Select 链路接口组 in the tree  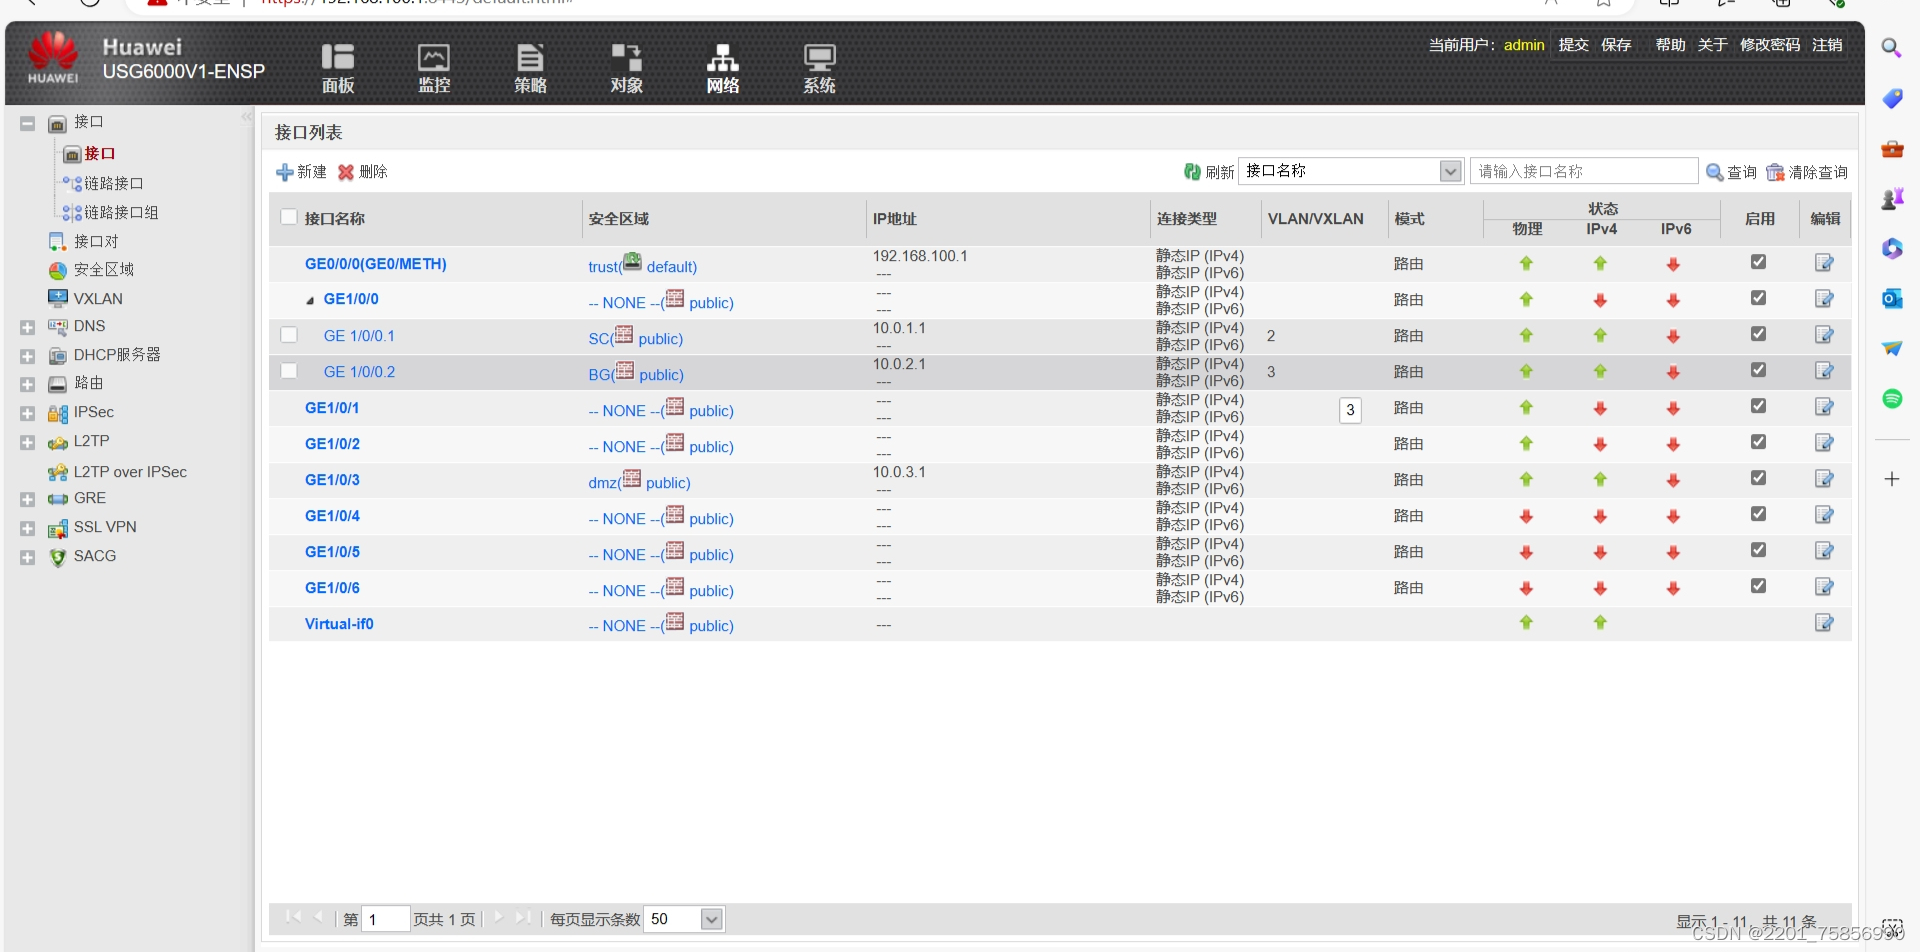click(121, 212)
